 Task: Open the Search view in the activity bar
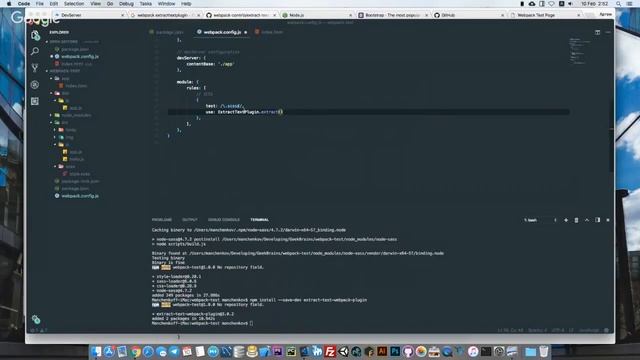pyautogui.click(x=35, y=51)
